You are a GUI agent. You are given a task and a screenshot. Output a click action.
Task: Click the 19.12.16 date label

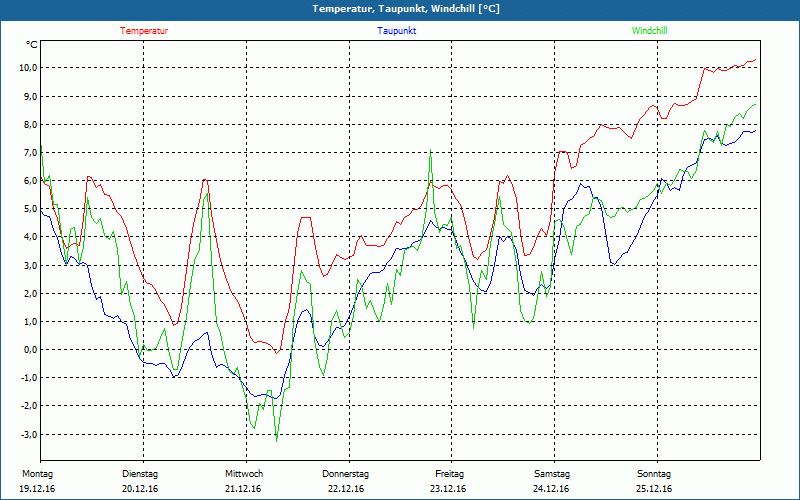pos(37,489)
